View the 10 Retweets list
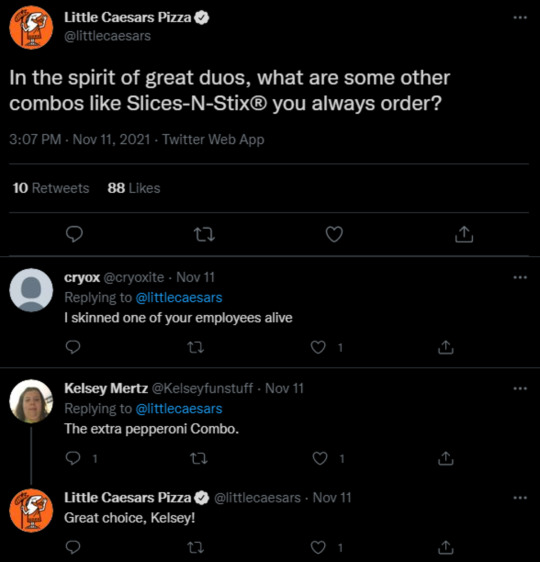This screenshot has height=562, width=540. [x=51, y=188]
